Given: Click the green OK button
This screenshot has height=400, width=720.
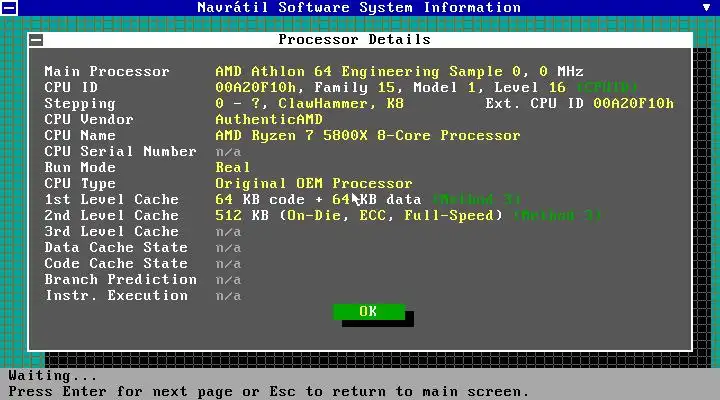Looking at the screenshot, I should (369, 312).
